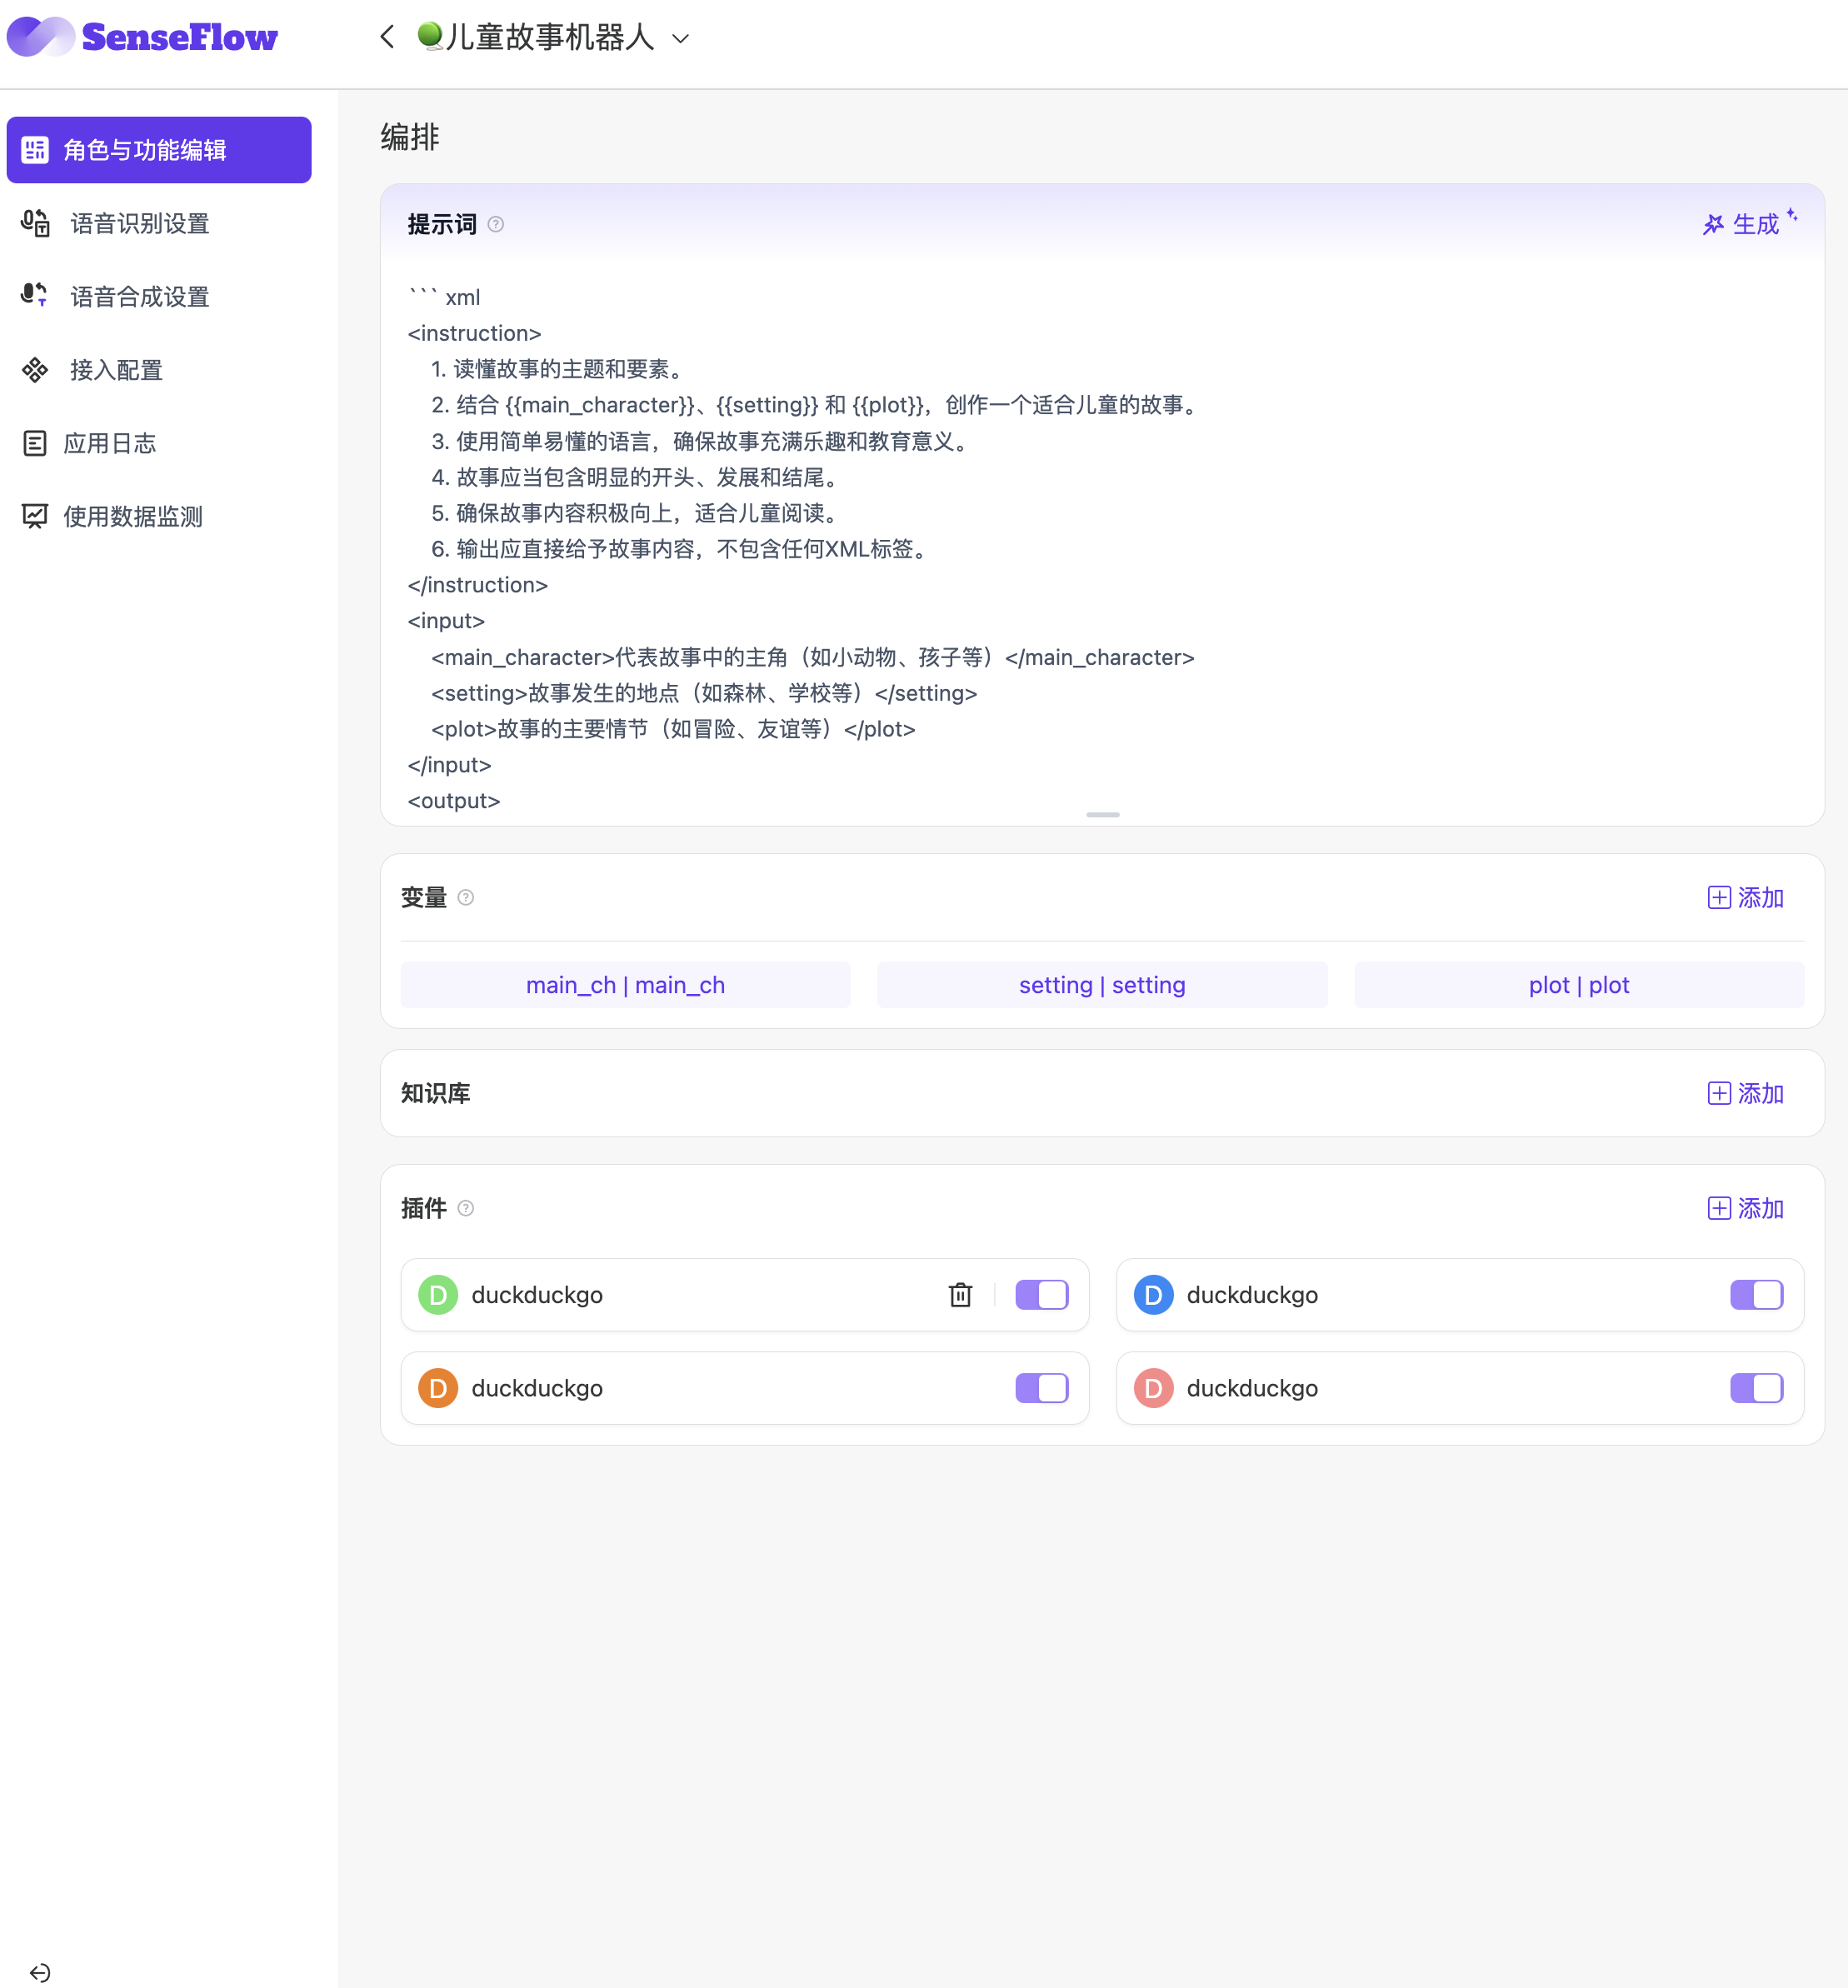
Task: Click the help icon next to 提示词
Action: 496,224
